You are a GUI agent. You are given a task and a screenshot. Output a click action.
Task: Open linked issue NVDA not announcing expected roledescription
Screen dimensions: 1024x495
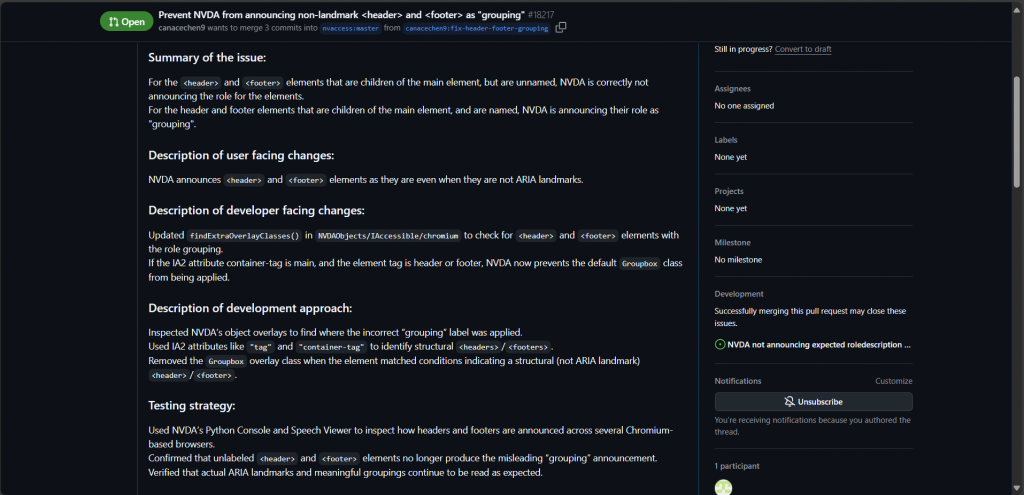[819, 344]
